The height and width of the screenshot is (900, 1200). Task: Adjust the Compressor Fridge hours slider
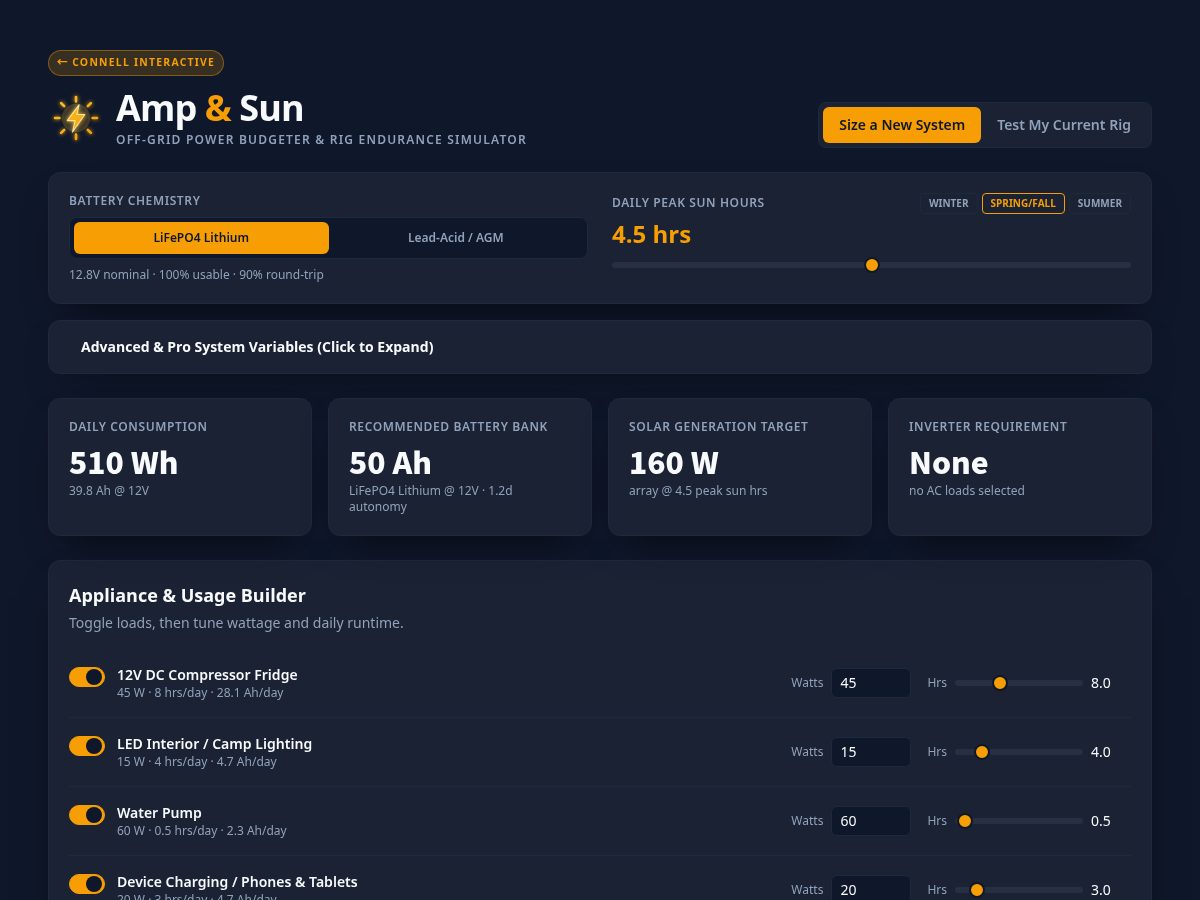coord(1019,683)
